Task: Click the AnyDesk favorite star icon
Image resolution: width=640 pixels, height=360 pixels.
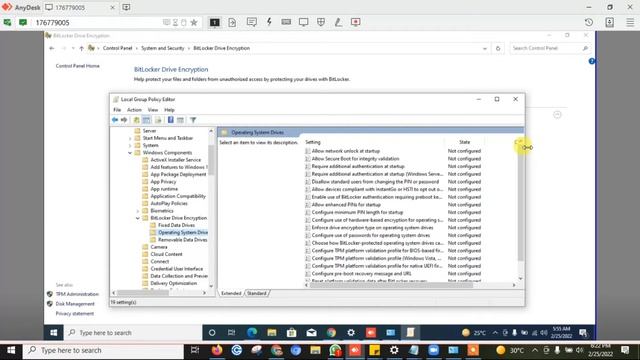Action: pos(194,22)
